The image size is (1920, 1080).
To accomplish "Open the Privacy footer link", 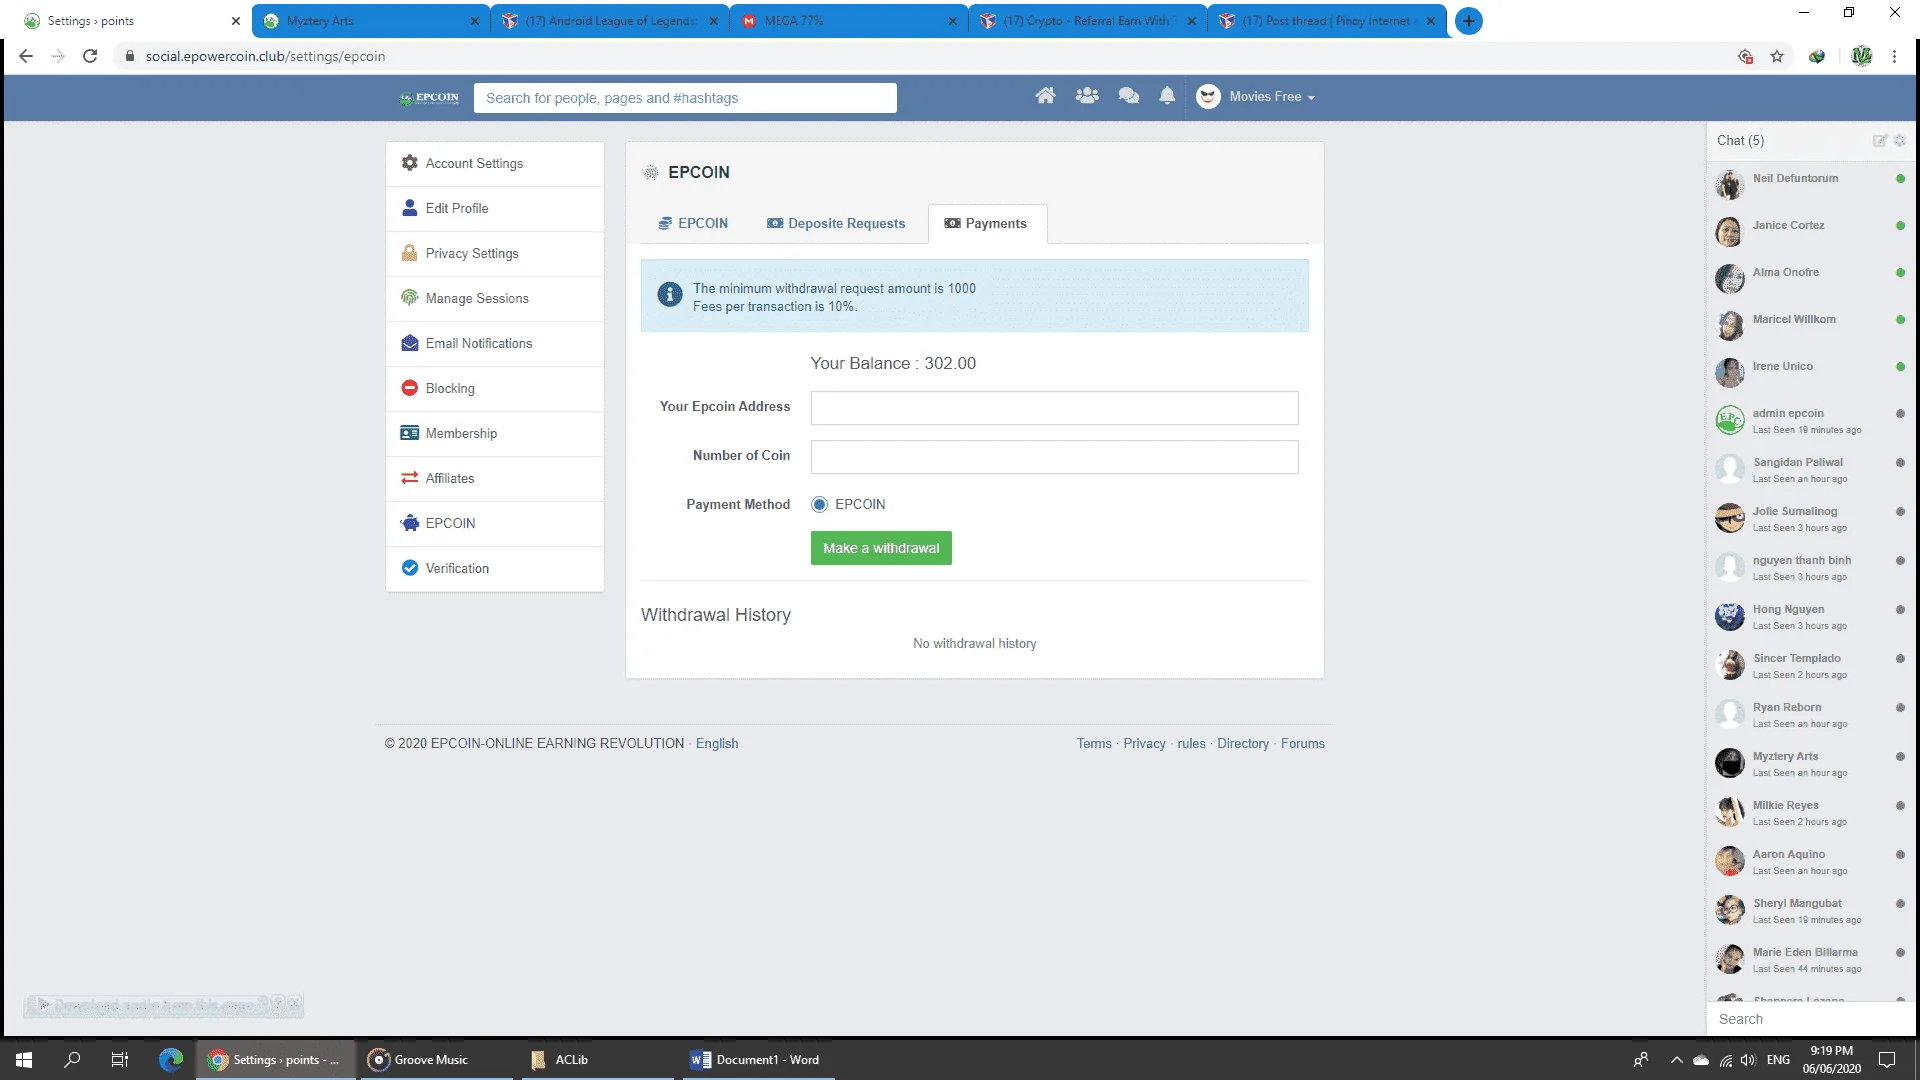I will coord(1144,744).
